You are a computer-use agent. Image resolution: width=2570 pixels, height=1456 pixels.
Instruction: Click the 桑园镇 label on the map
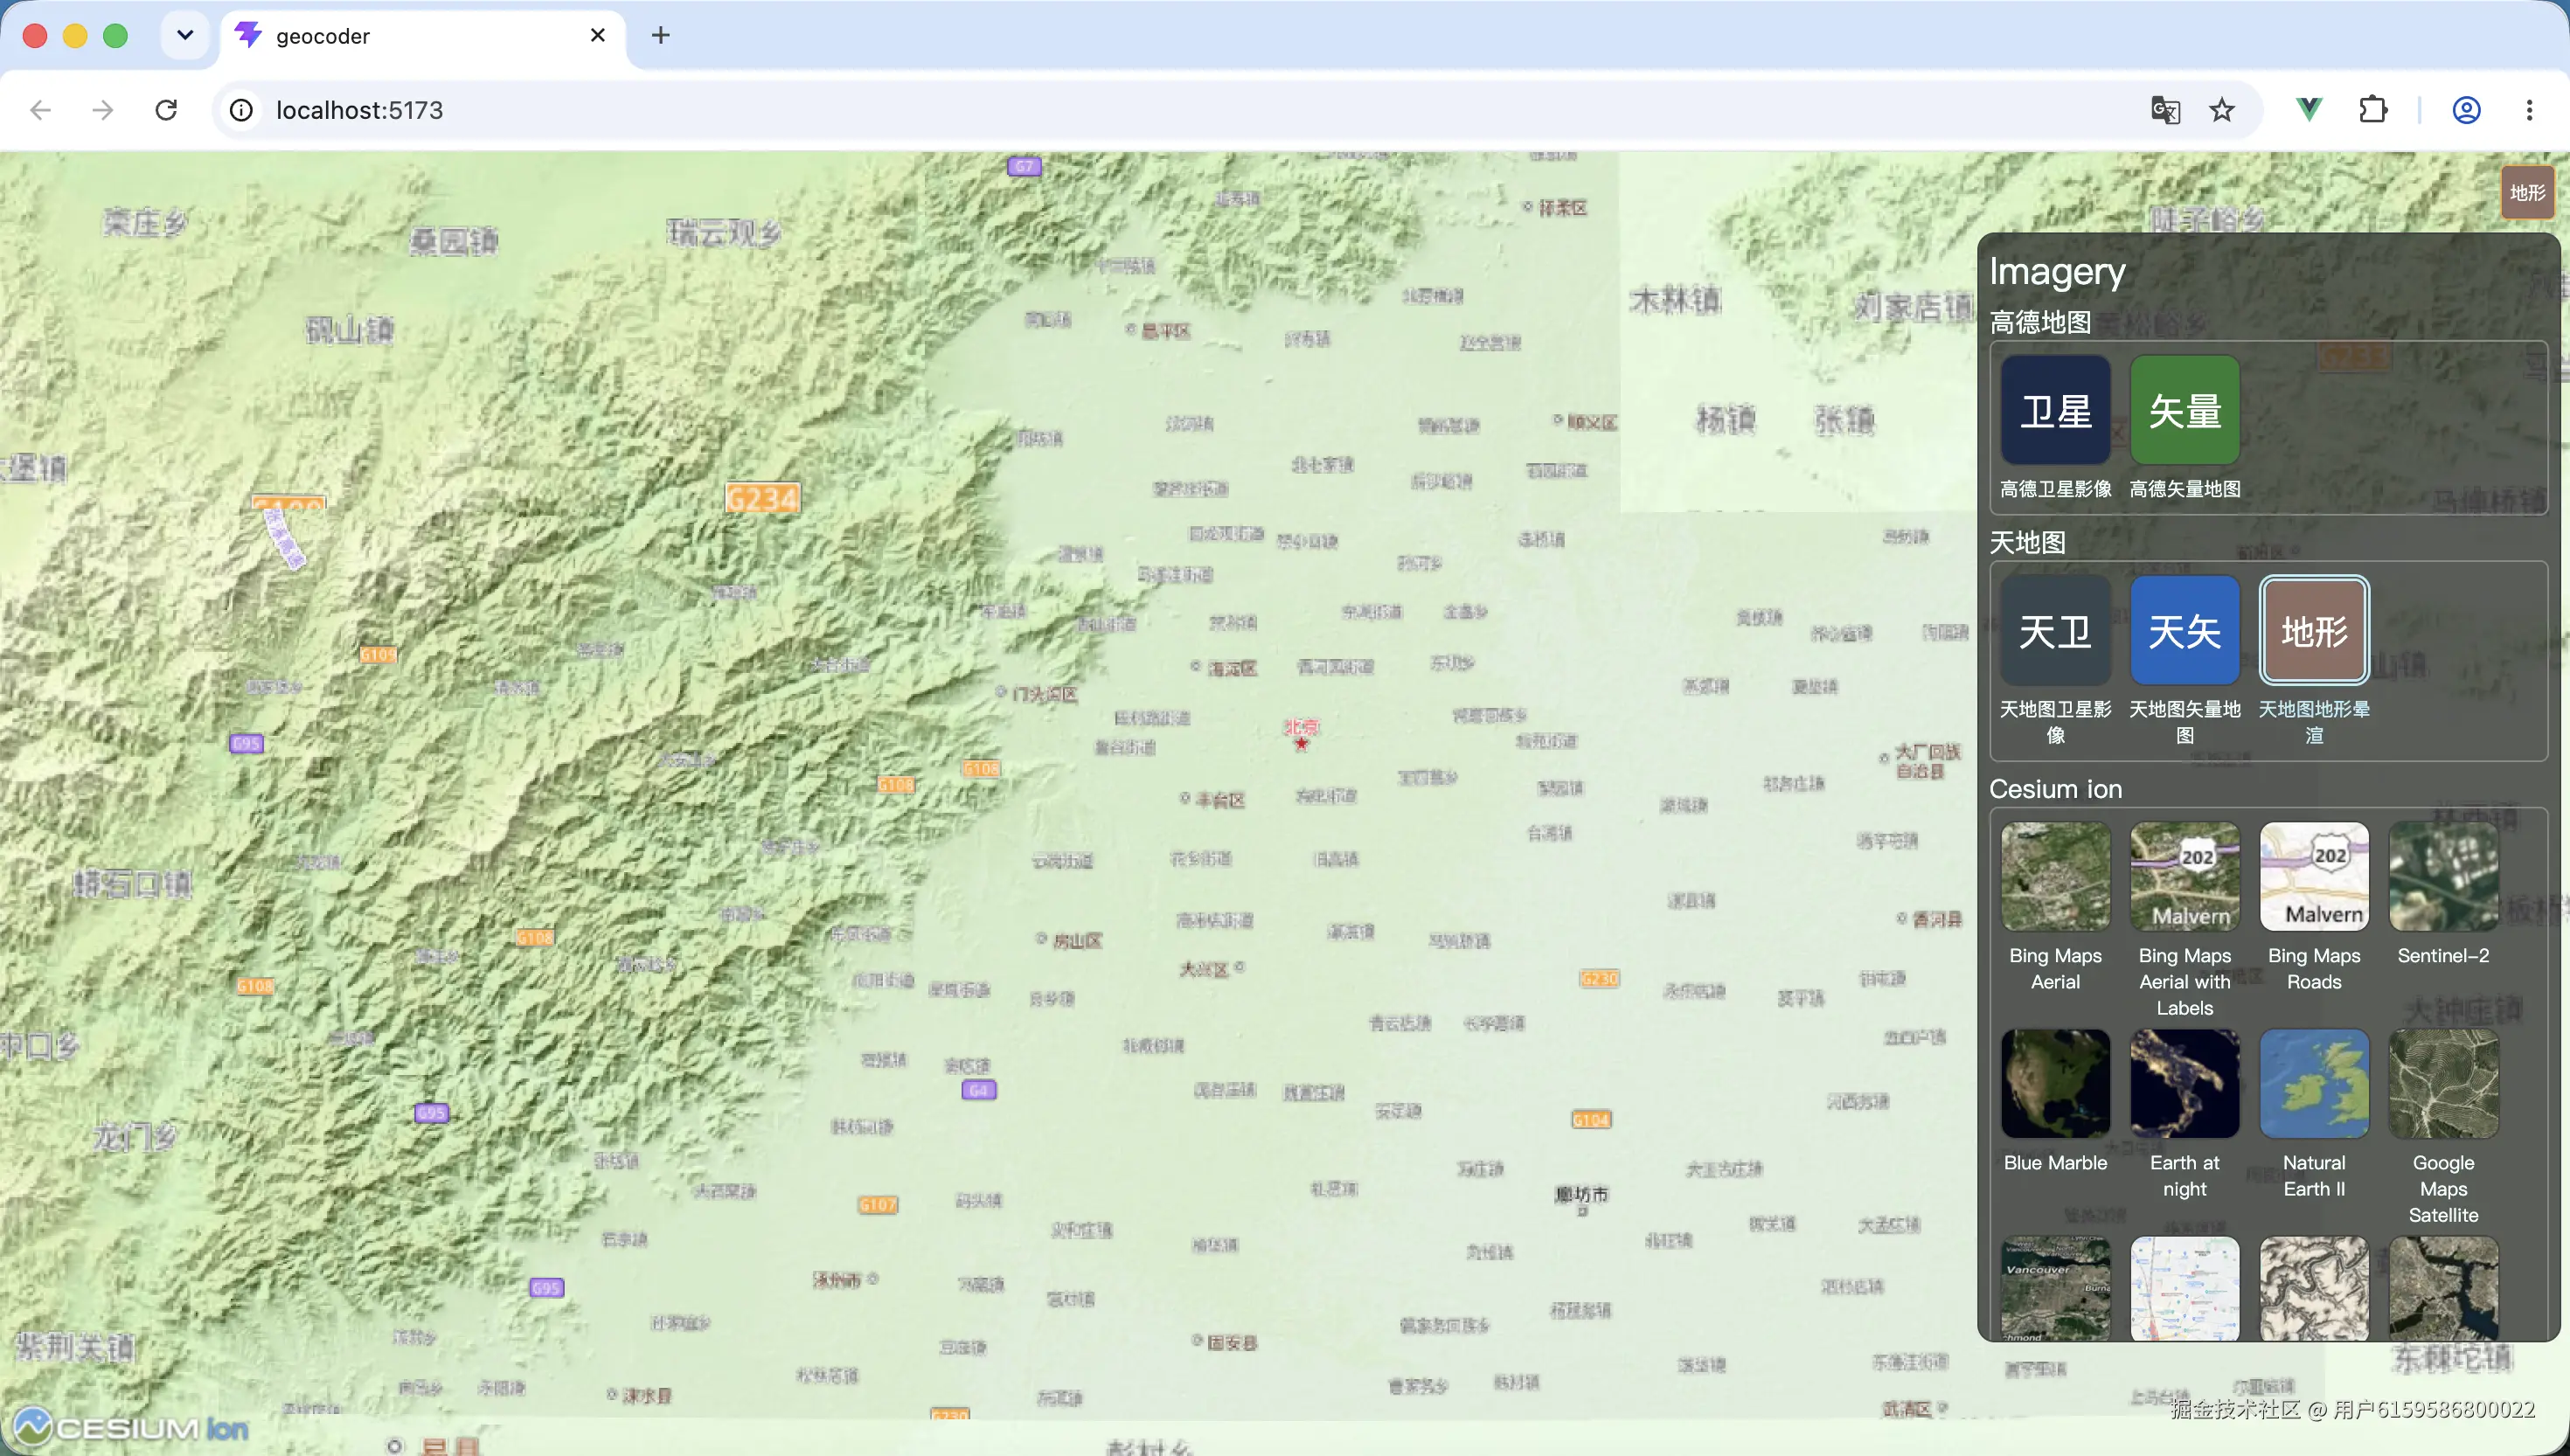click(x=454, y=241)
